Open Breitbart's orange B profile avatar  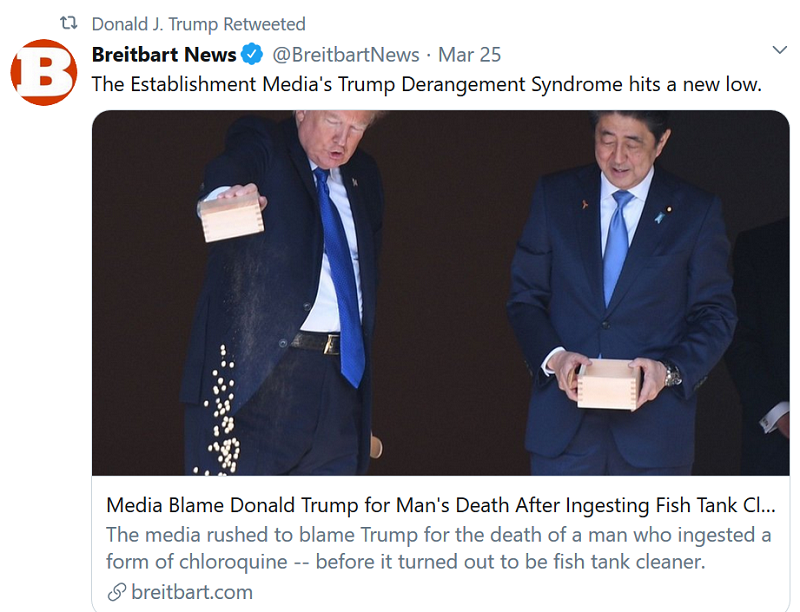(x=43, y=72)
